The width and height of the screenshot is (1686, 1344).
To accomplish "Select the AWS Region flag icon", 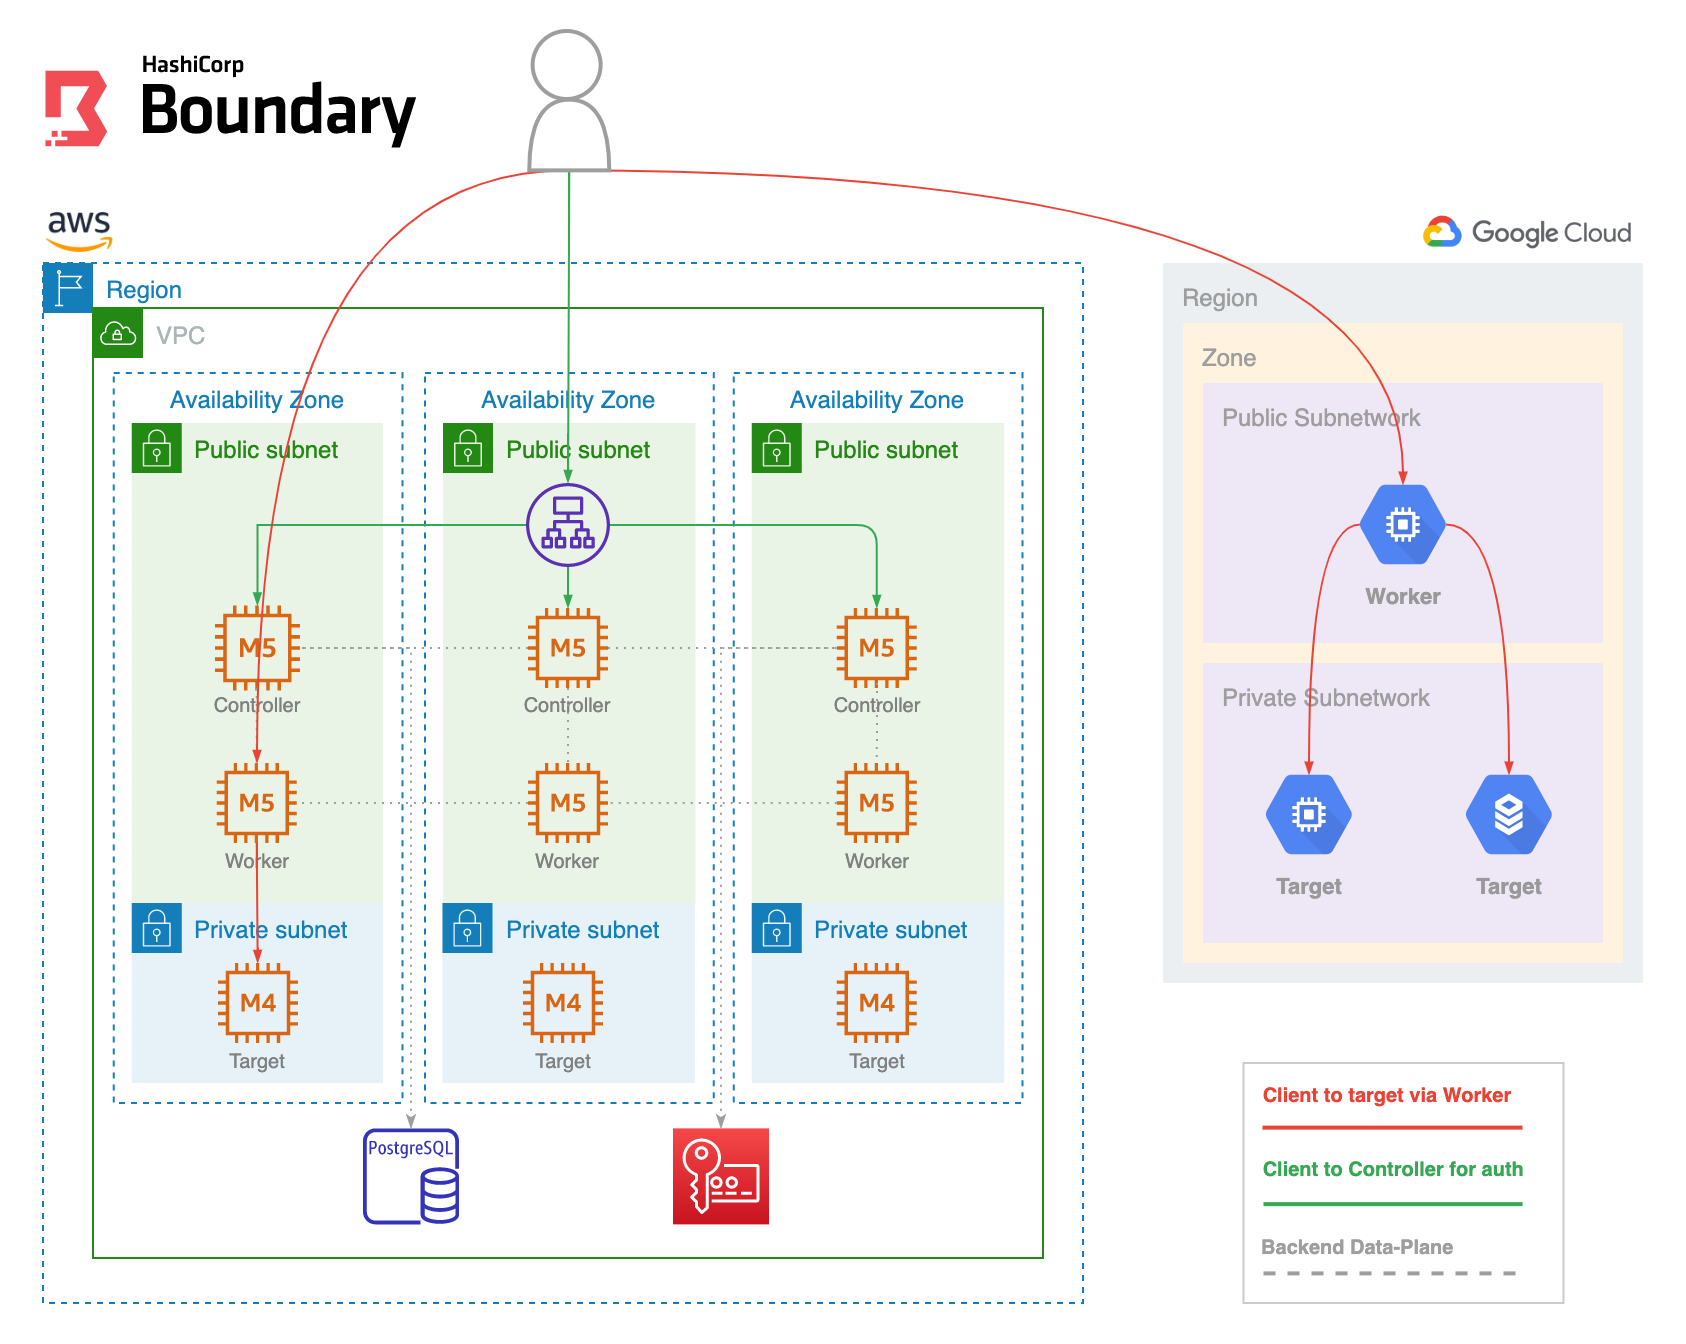I will pyautogui.click(x=69, y=289).
